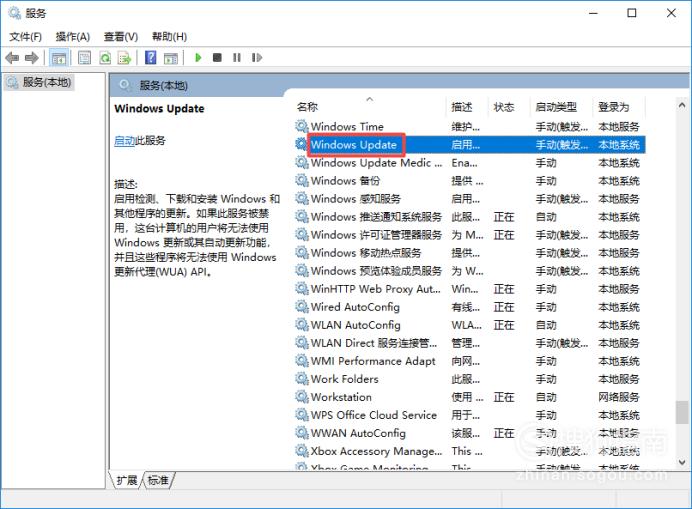Screen dimensions: 692x509
Task: Click the scrollbar up arrow in services list
Action: (x=682, y=105)
